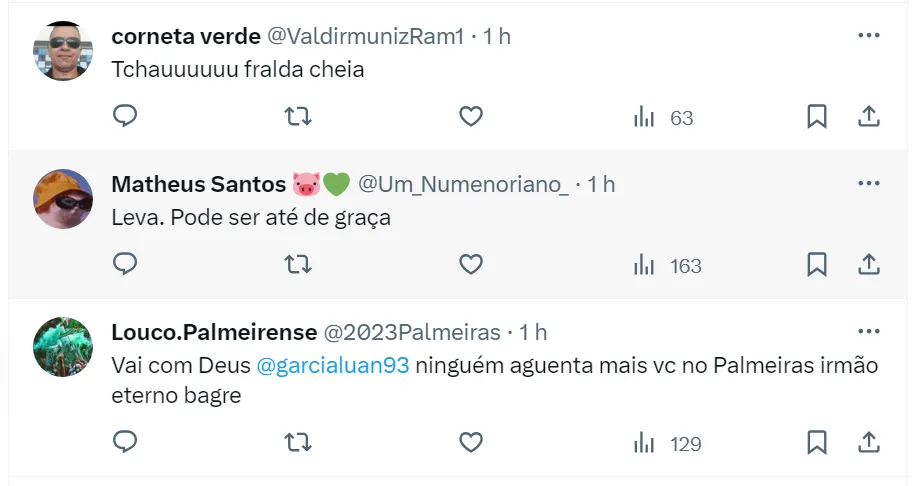The width and height of the screenshot is (919, 486).
Task: Share corneta verde's tweet
Action: pos(869,117)
